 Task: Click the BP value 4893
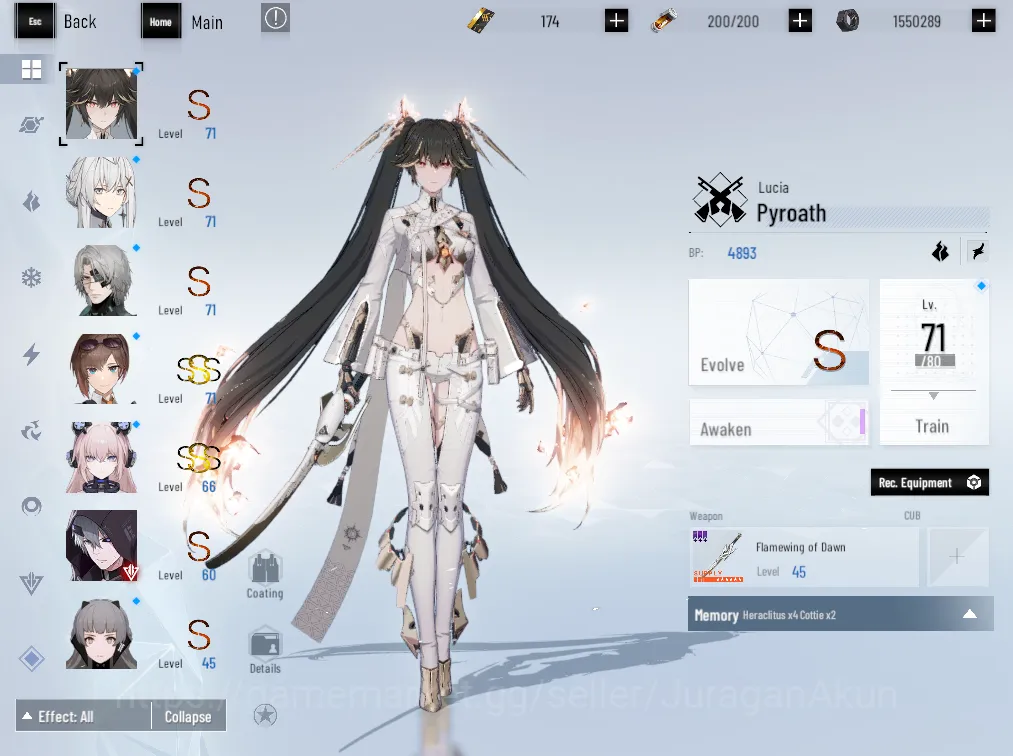[742, 253]
